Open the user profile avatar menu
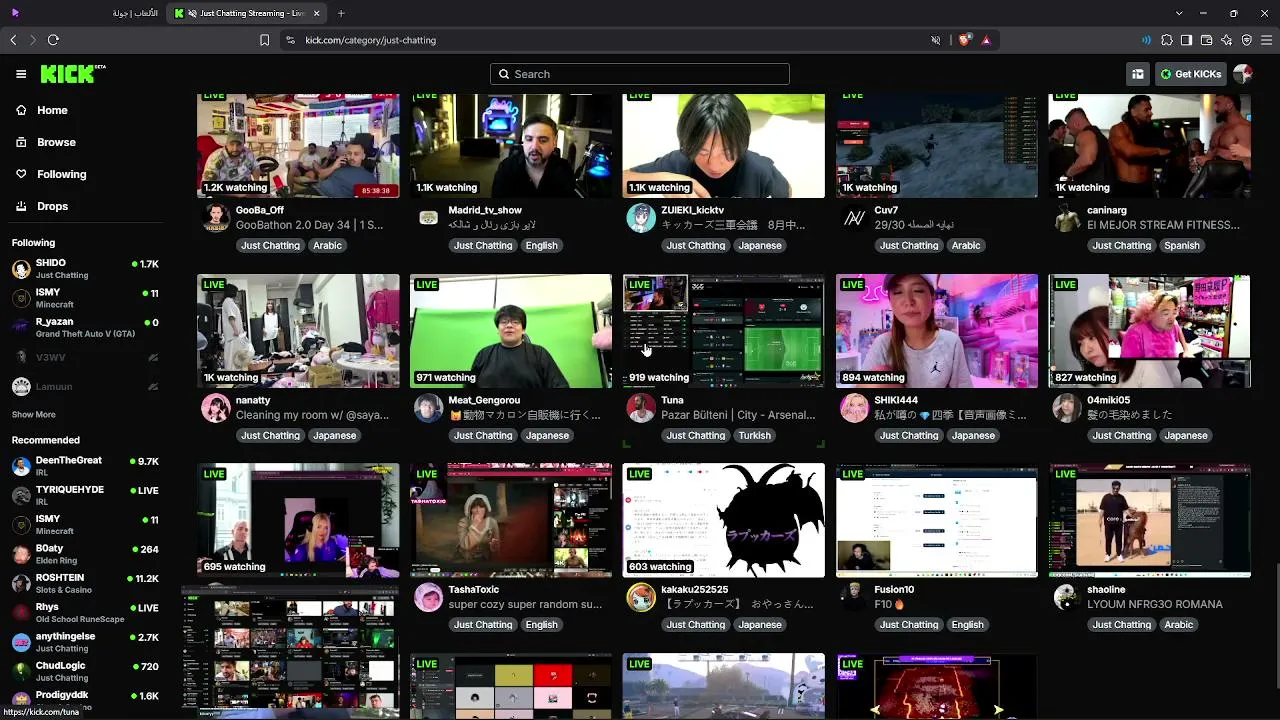This screenshot has width=1280, height=720. pyautogui.click(x=1243, y=74)
